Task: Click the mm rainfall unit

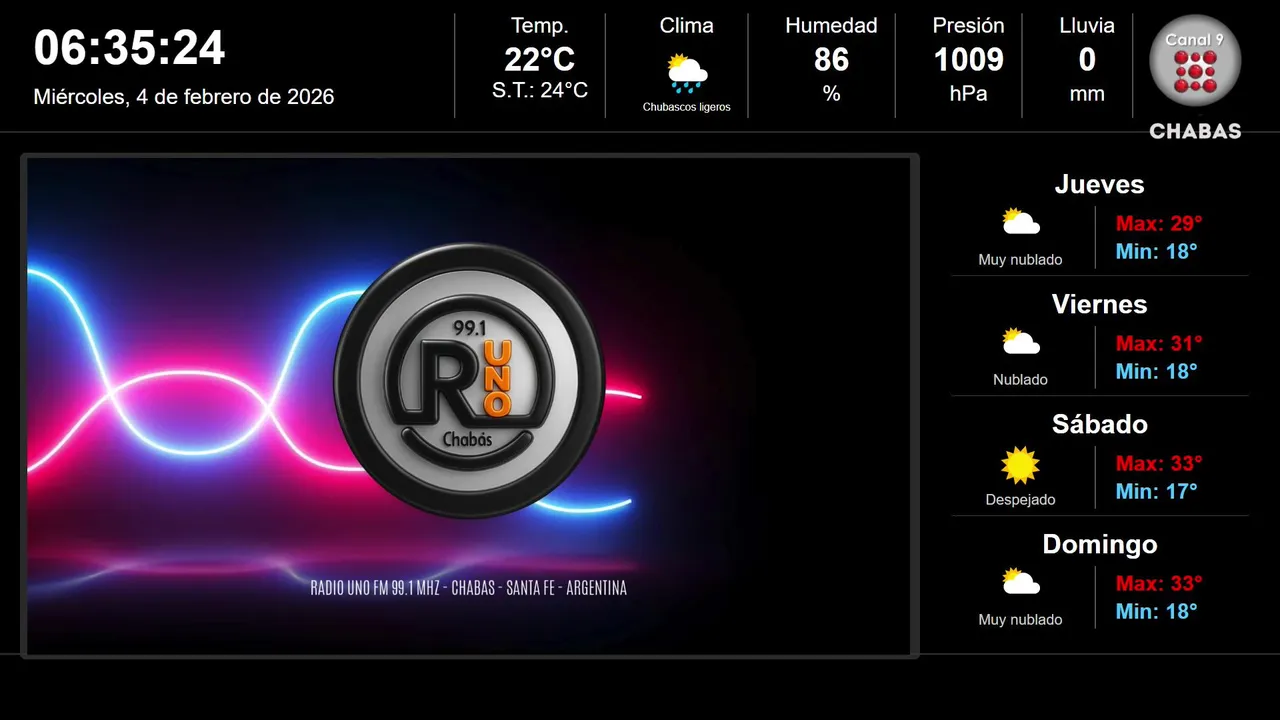Action: pos(1087,94)
